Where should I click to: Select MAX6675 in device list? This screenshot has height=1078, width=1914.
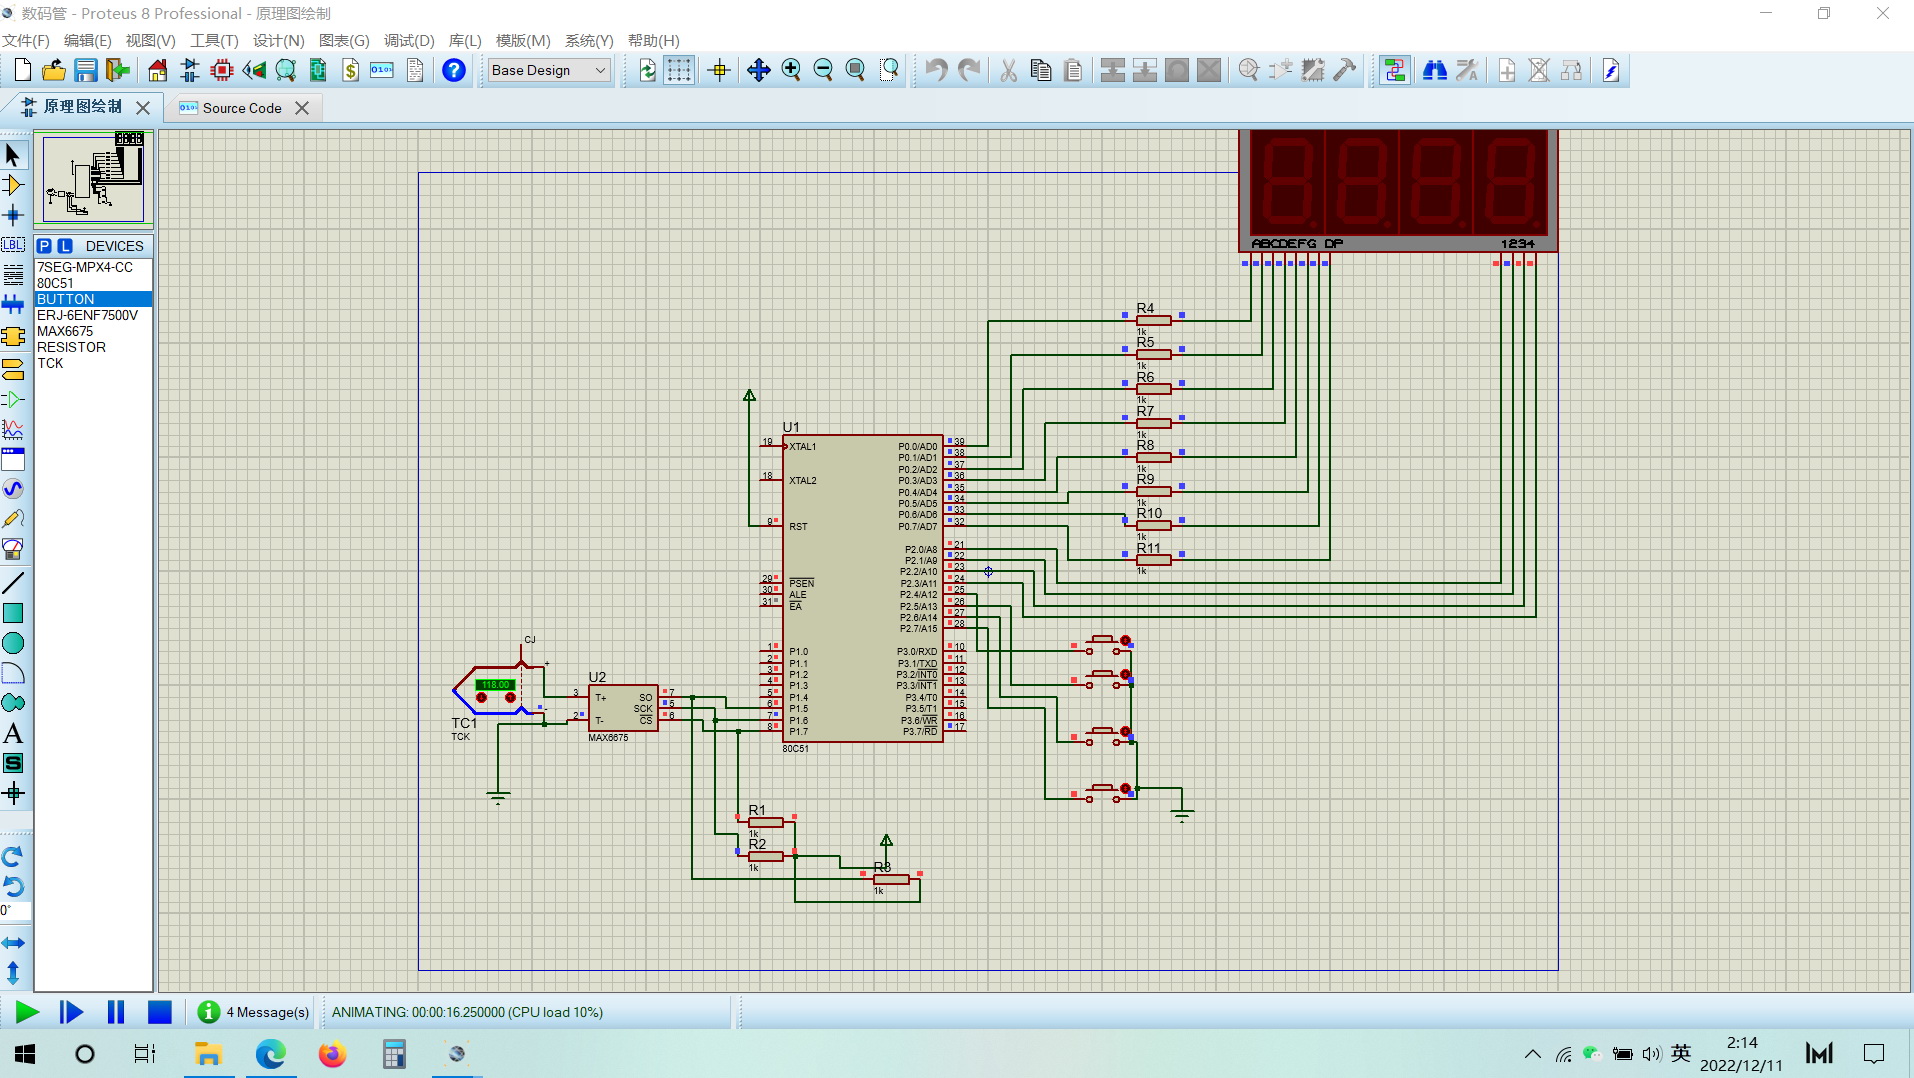click(x=93, y=331)
